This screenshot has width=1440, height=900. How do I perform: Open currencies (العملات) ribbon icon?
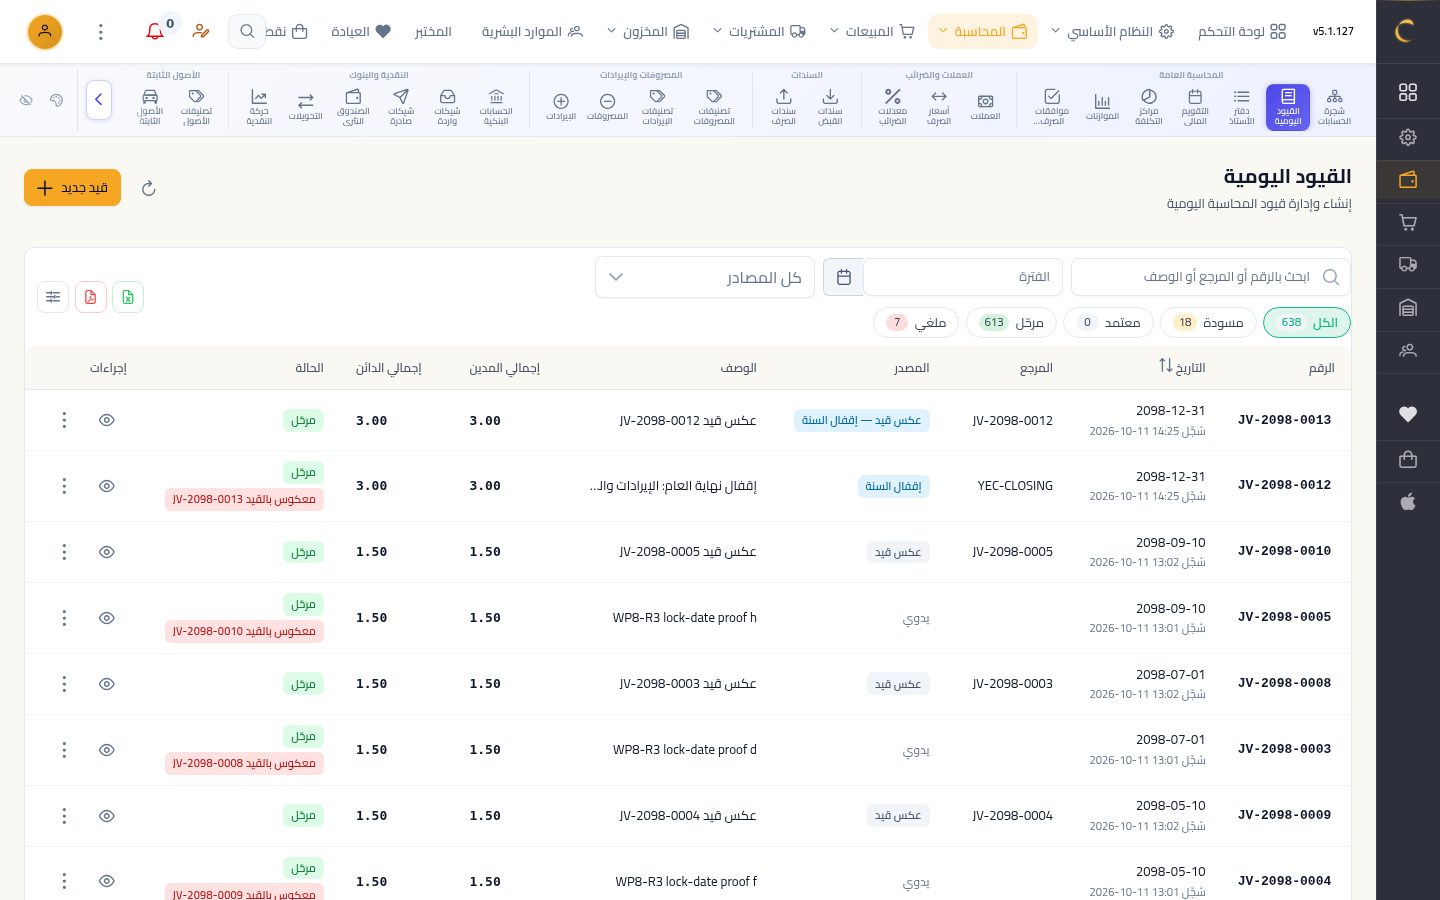click(985, 107)
